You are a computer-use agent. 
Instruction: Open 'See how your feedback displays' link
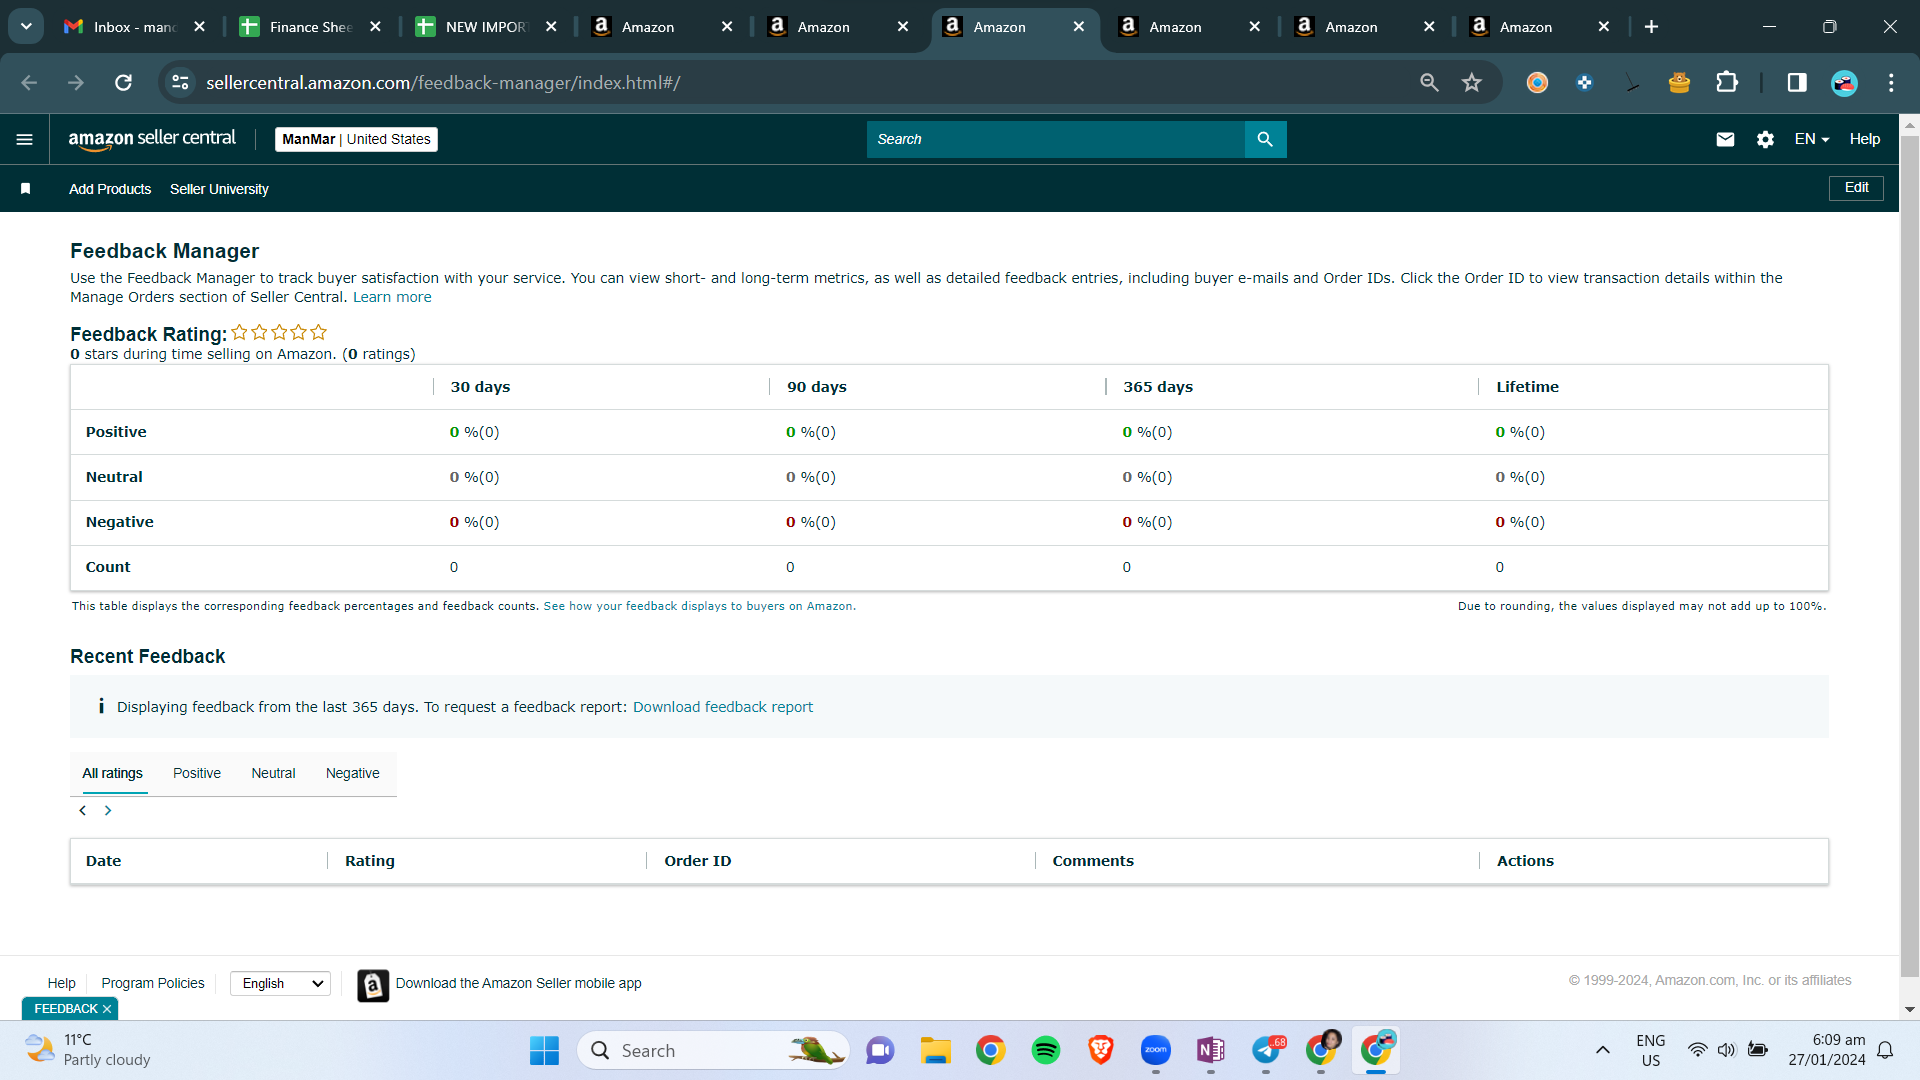pos(700,607)
